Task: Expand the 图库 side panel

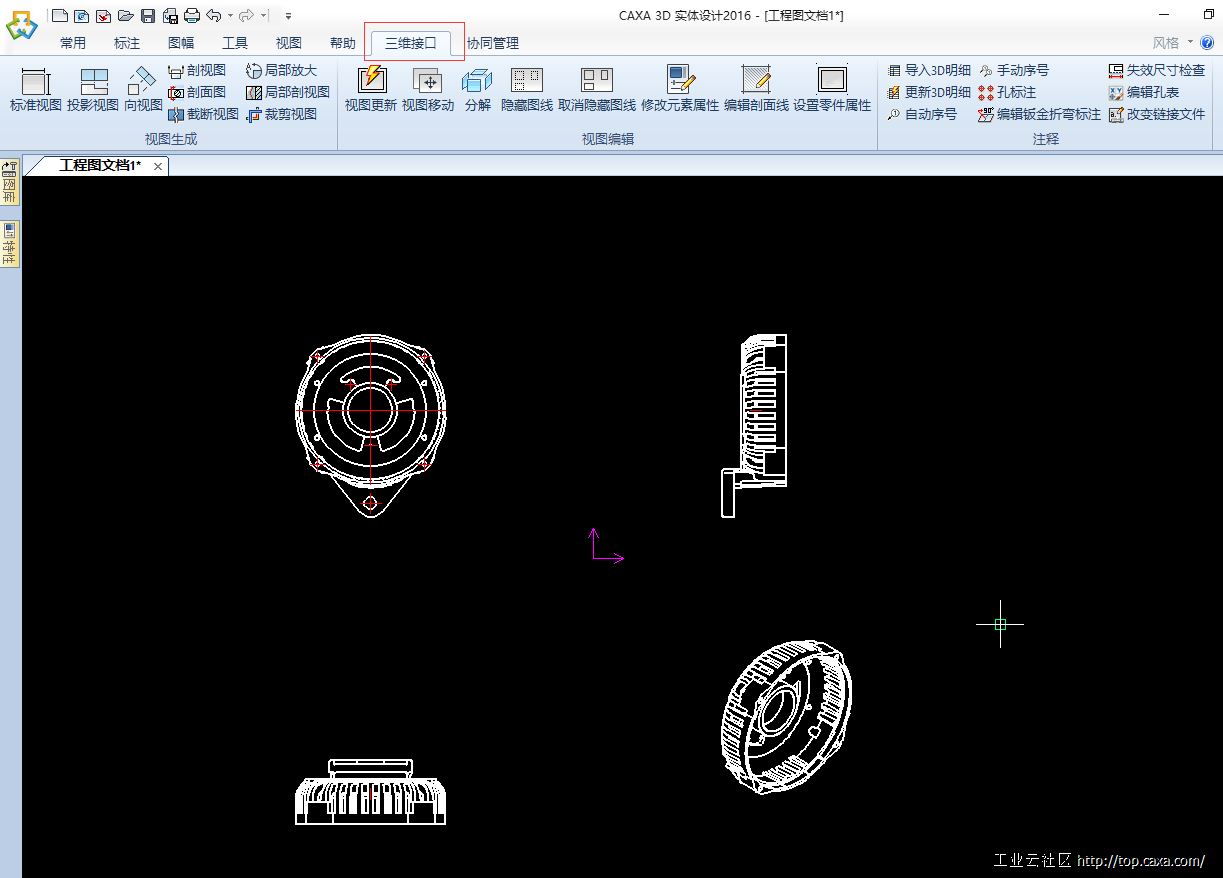Action: (x=10, y=182)
